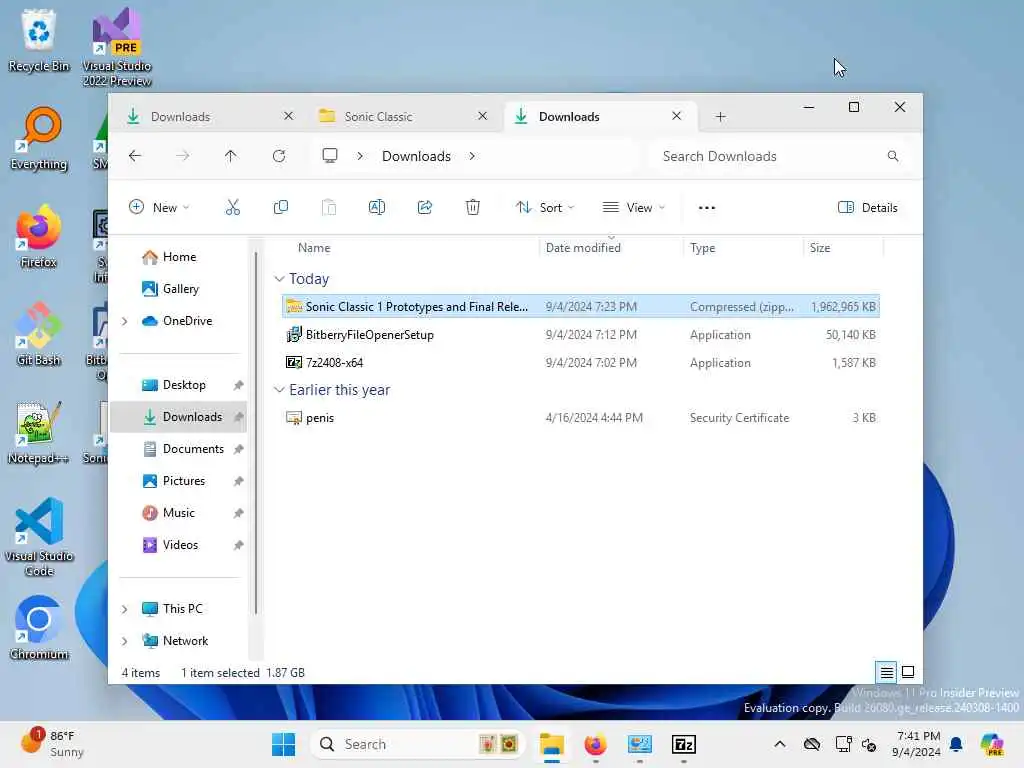This screenshot has height=768, width=1024.
Task: Click chevron after Downloads in address bar
Action: pos(472,156)
